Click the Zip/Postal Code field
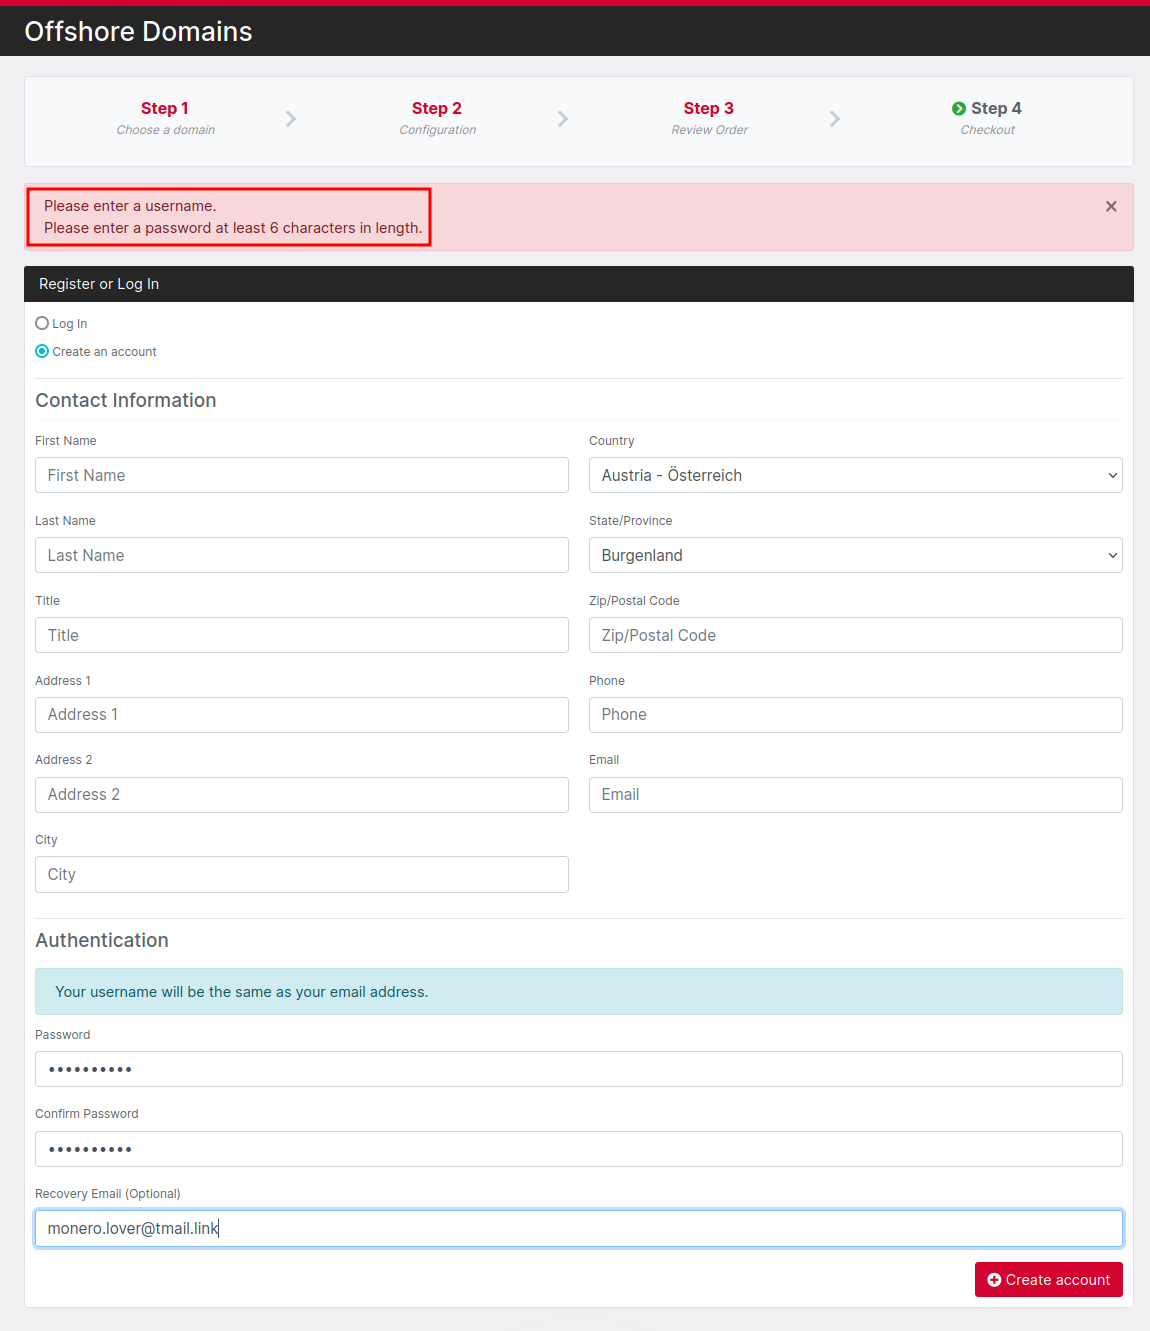 (x=855, y=635)
